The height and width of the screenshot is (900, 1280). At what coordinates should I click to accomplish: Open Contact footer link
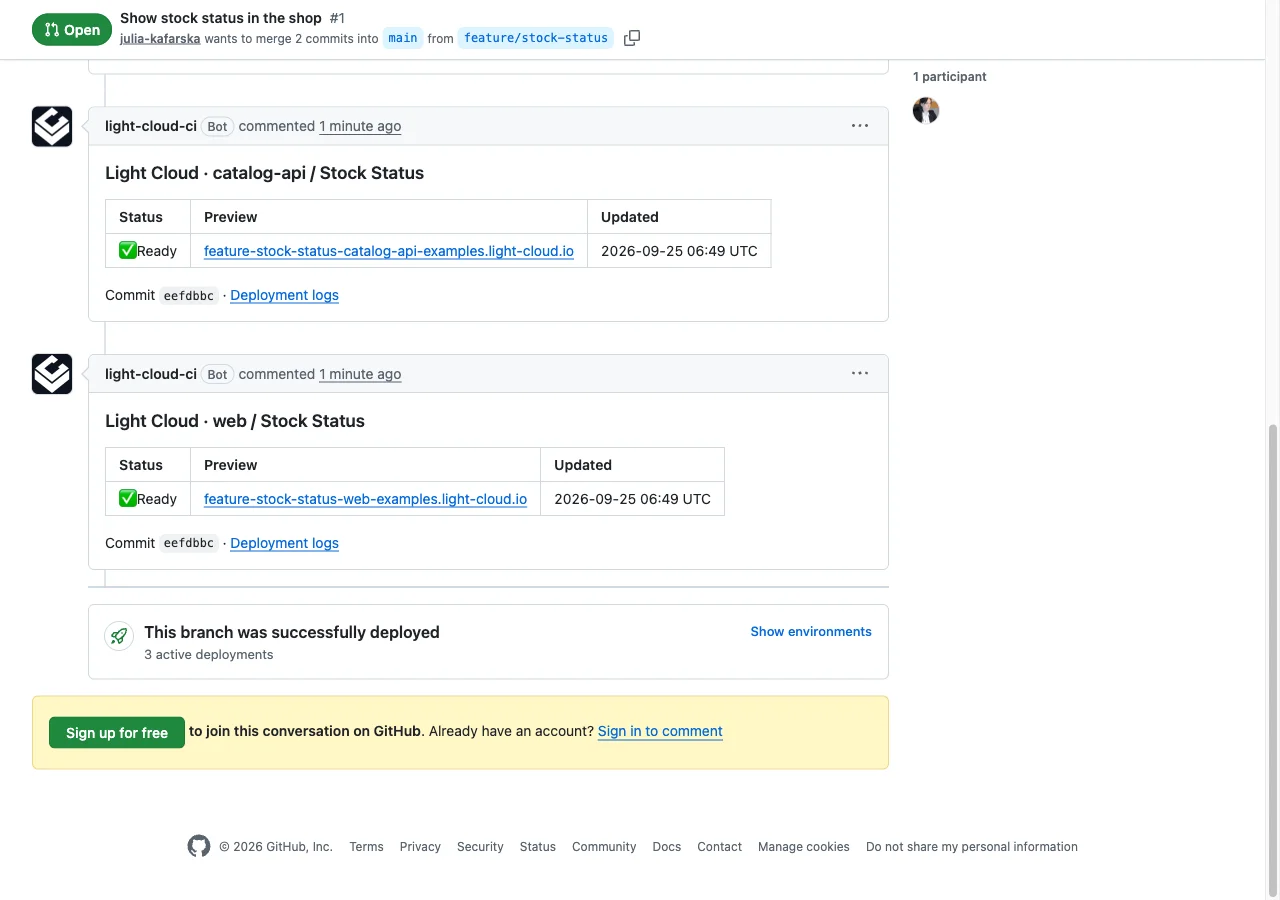(719, 847)
